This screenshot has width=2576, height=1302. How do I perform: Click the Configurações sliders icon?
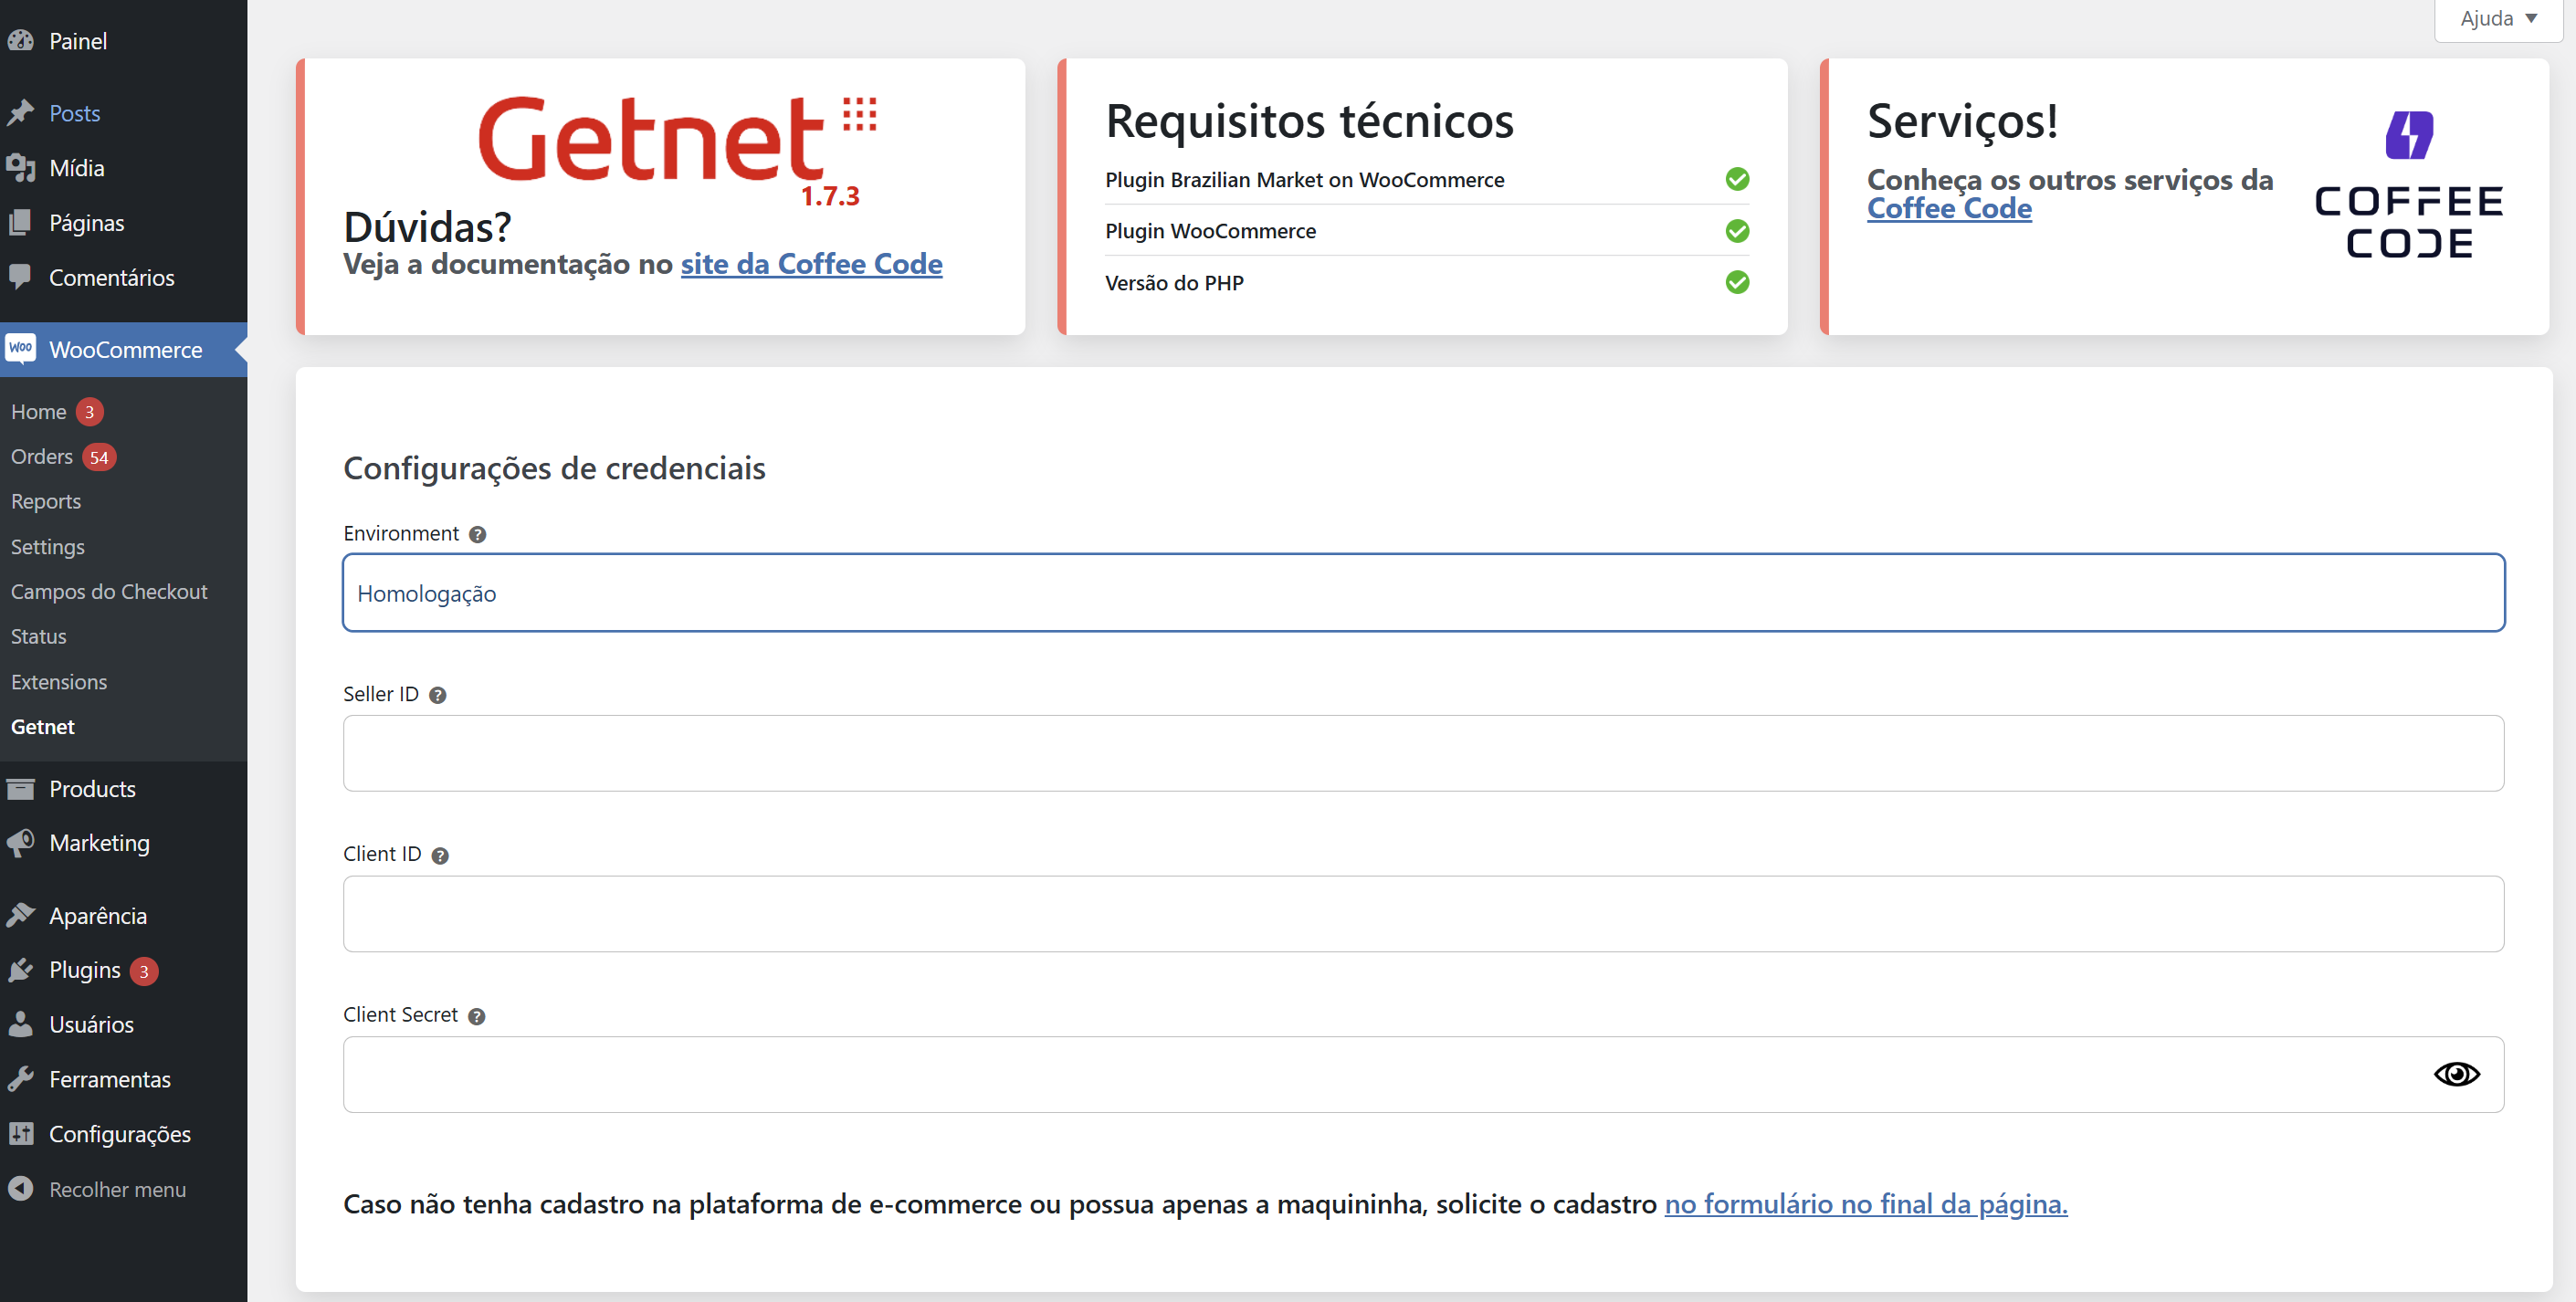coord(21,1134)
